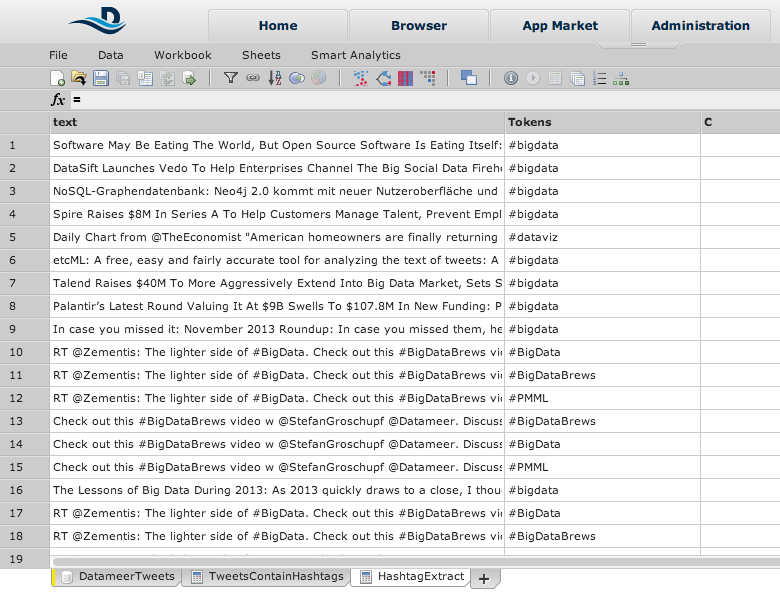Screen dimensions: 780x595
Task: Click the 'Spire Raises $8M' cell
Action: click(277, 214)
